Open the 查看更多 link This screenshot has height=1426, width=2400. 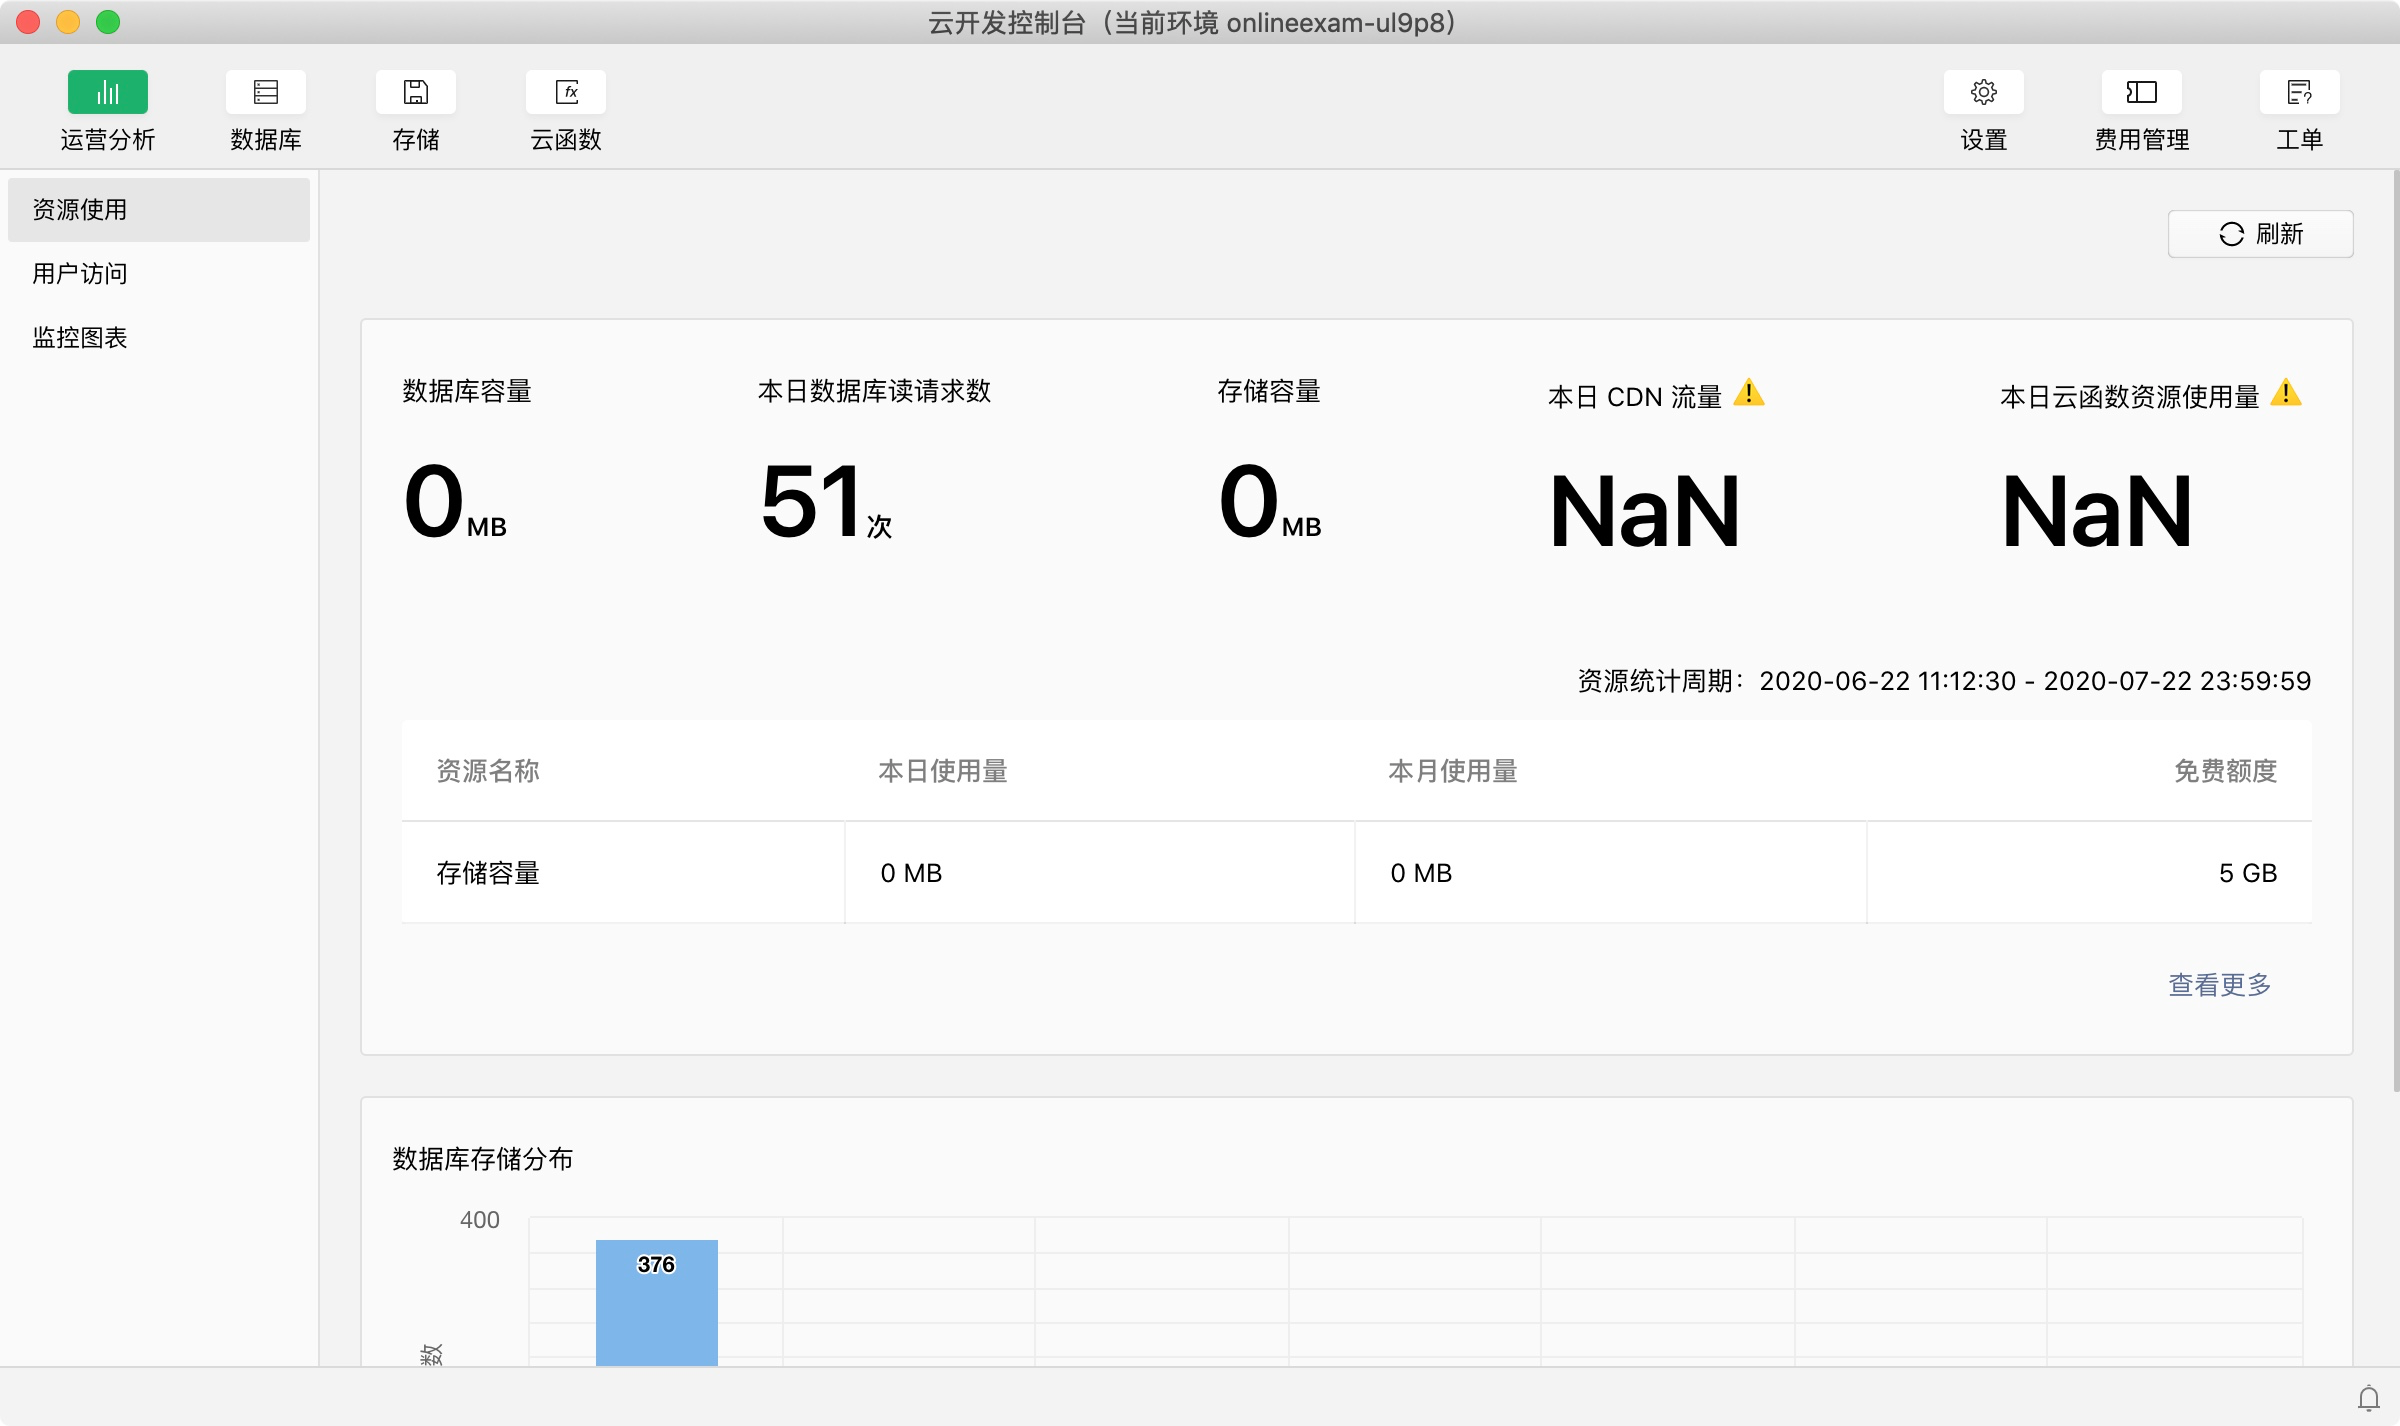pos(2219,985)
